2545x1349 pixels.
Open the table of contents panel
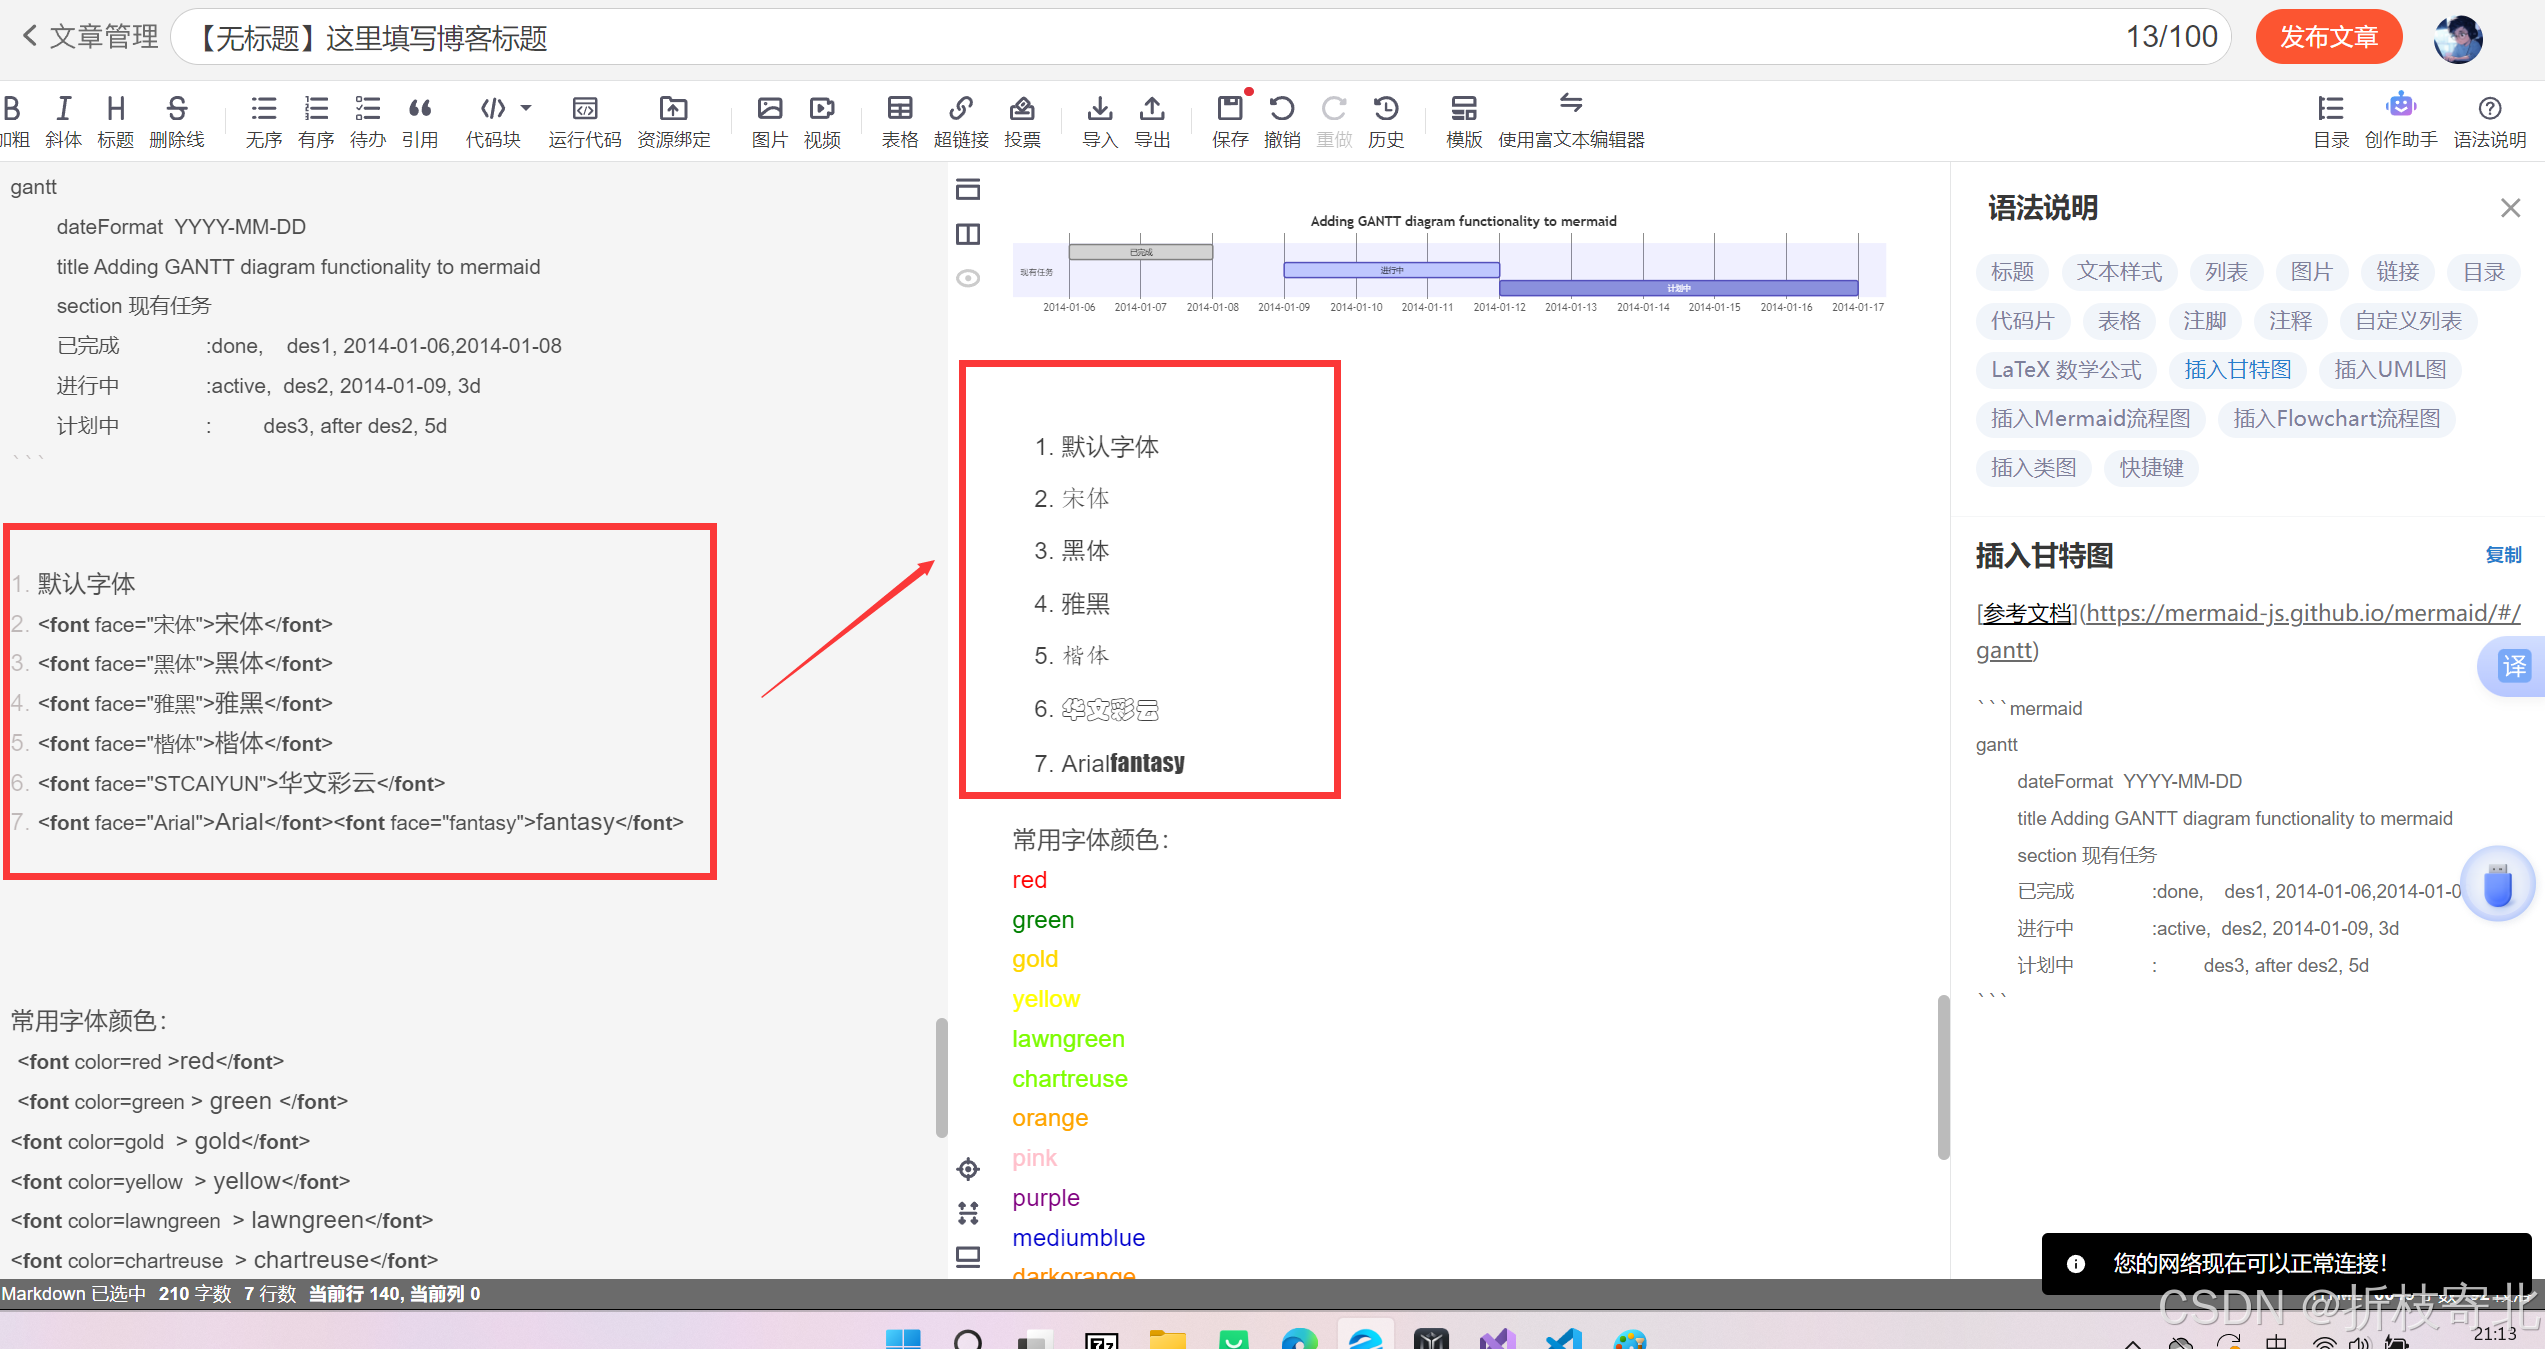click(x=2330, y=109)
